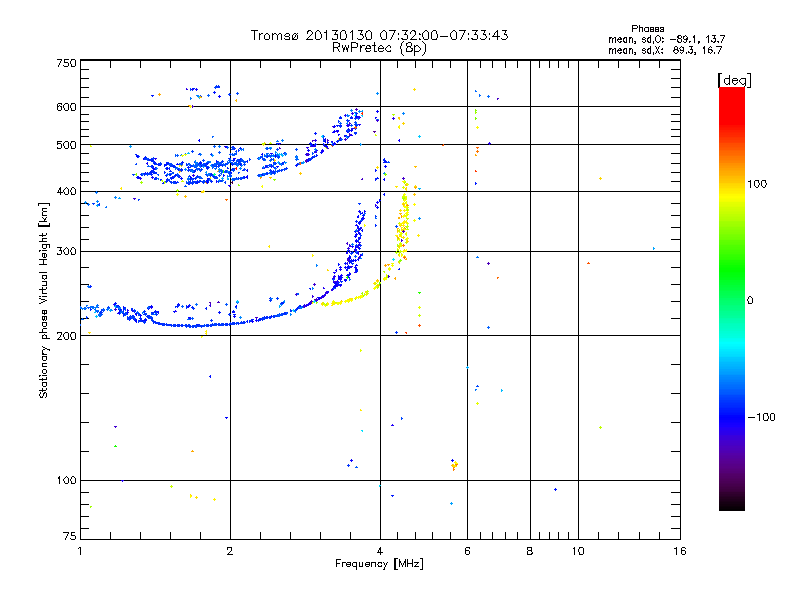This screenshot has width=800, height=600.
Task: Click the y-axis tick label '75'
Action: 70,536
